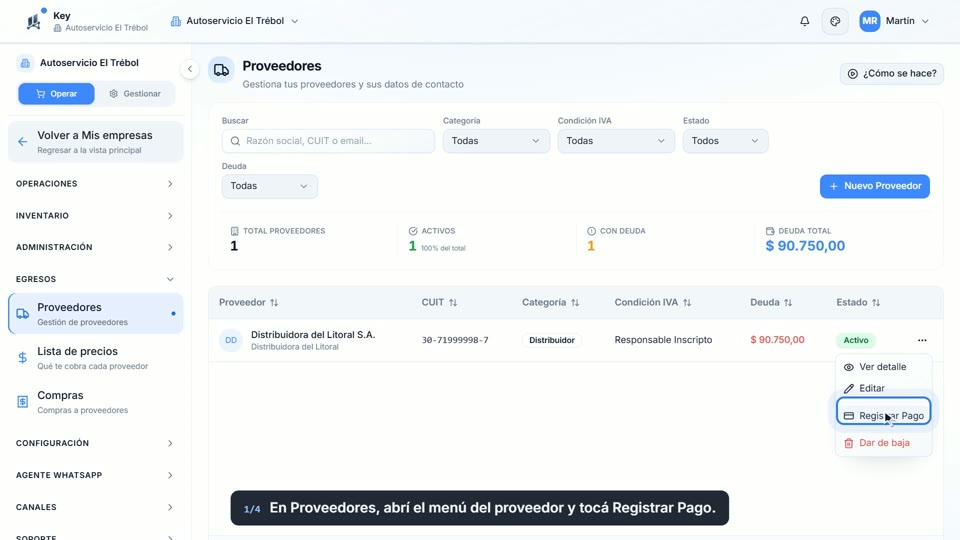Click the Buscar provider search field

(328, 141)
